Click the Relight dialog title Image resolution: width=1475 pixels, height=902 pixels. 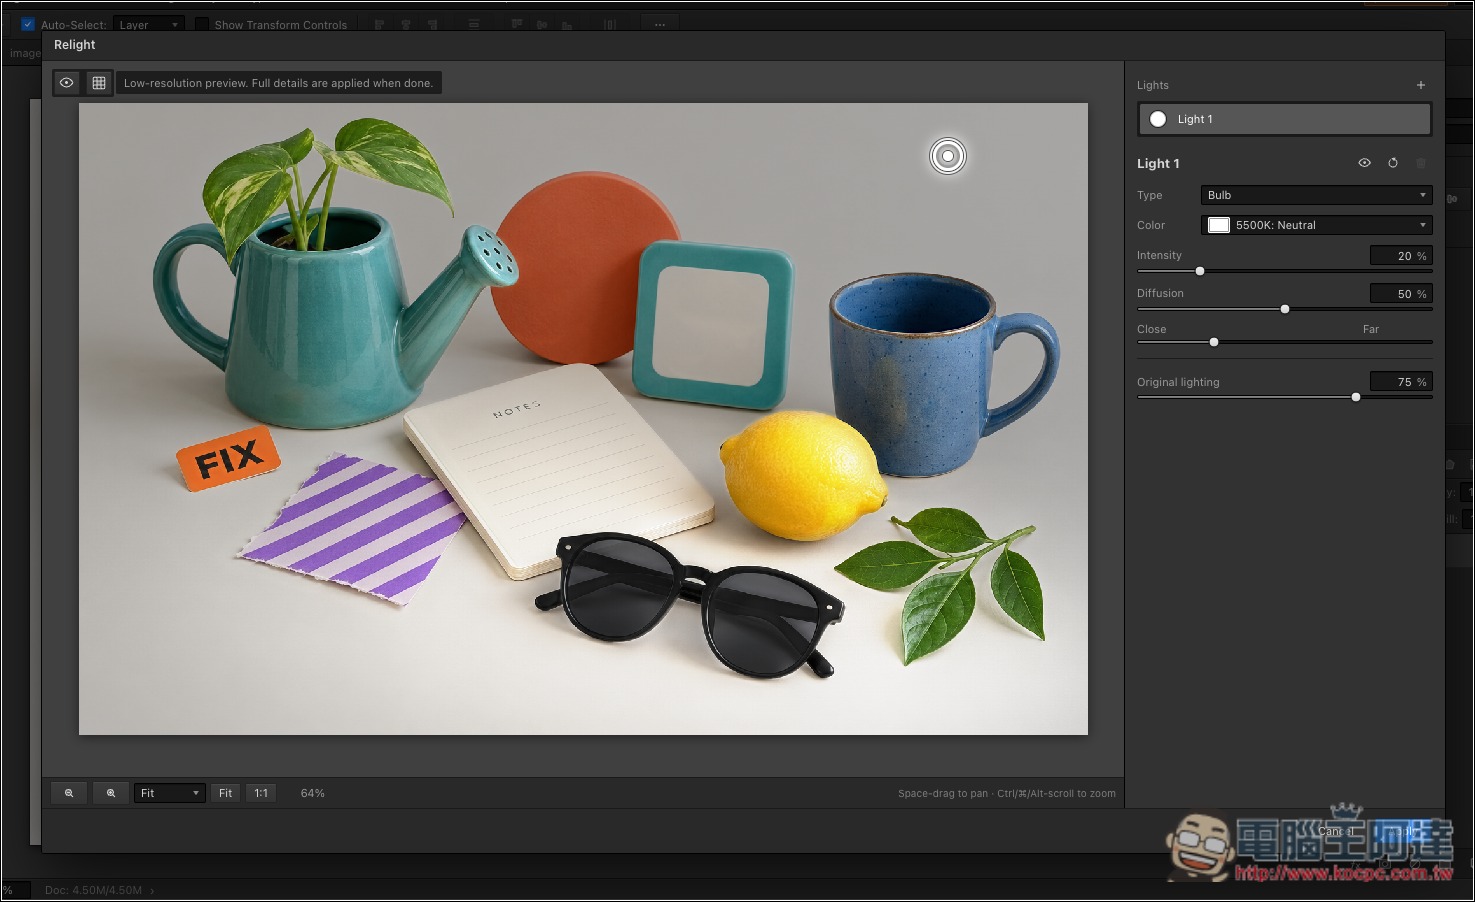75,45
